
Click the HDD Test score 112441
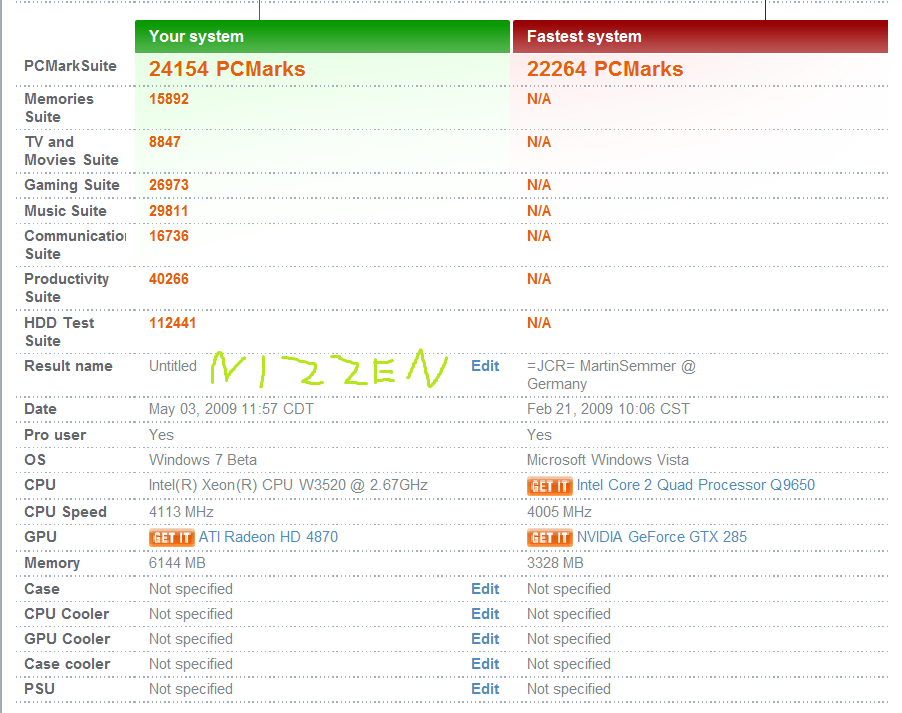click(x=173, y=323)
